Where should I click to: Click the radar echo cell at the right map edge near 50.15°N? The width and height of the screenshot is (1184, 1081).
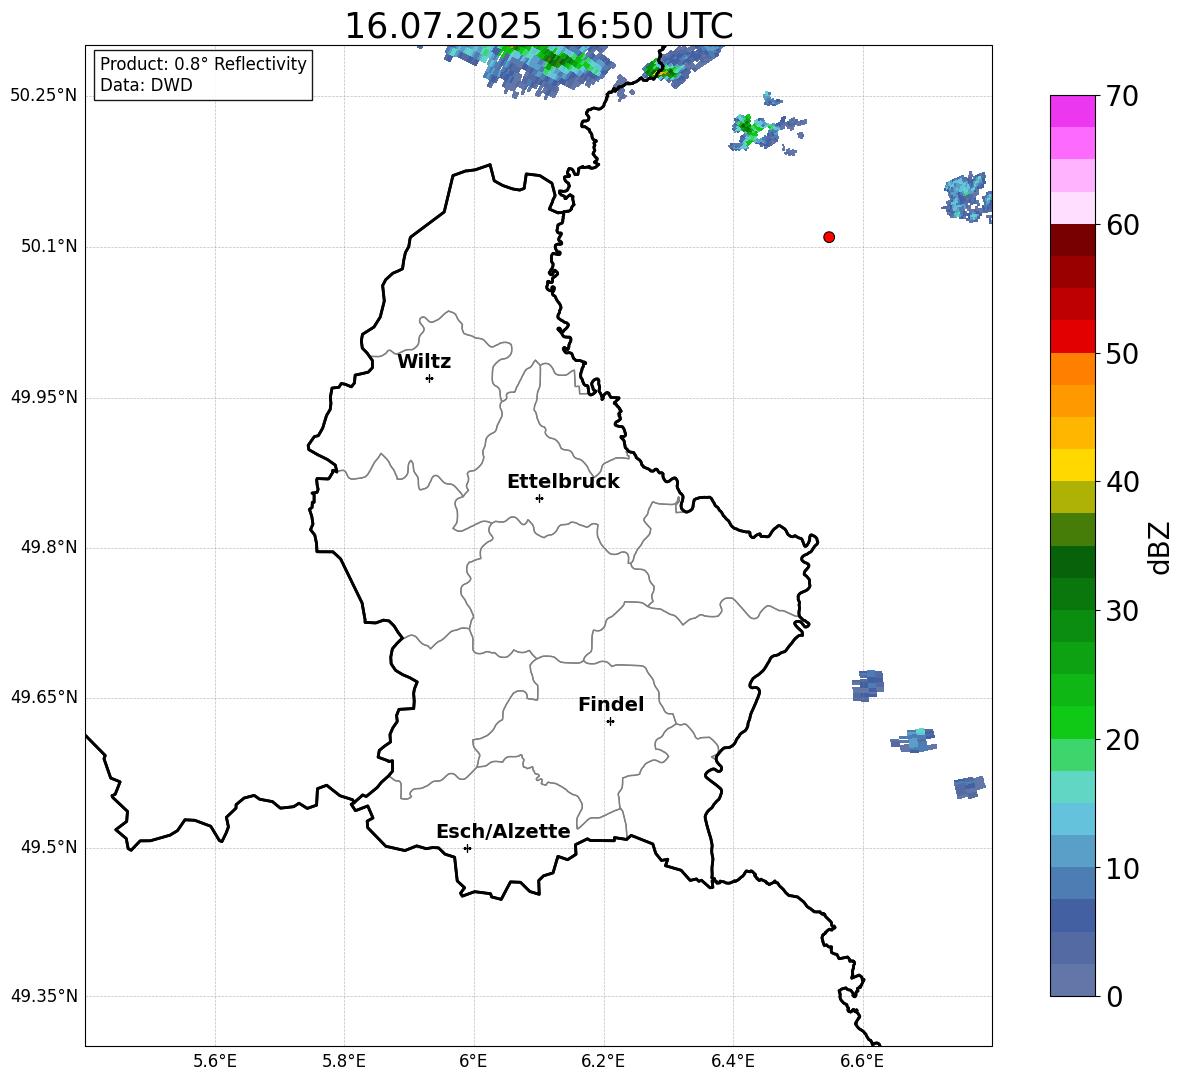[x=968, y=196]
